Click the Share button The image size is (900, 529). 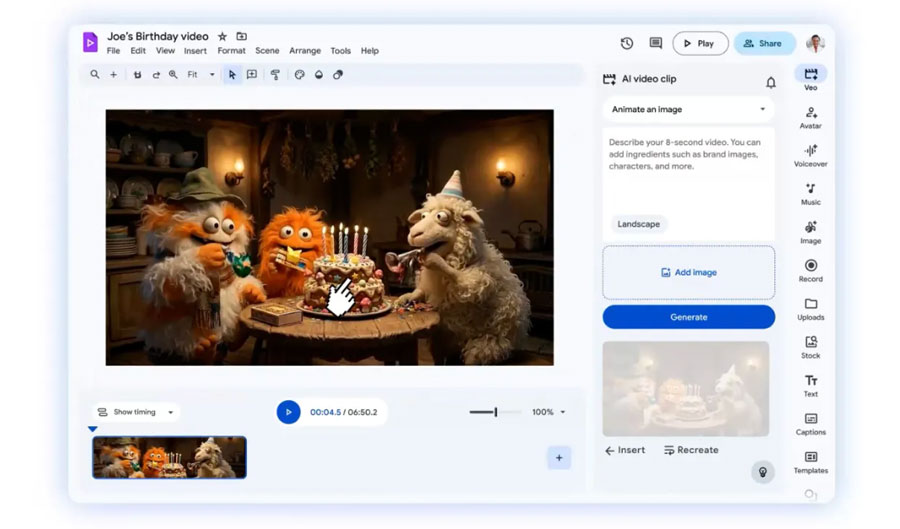(x=764, y=43)
